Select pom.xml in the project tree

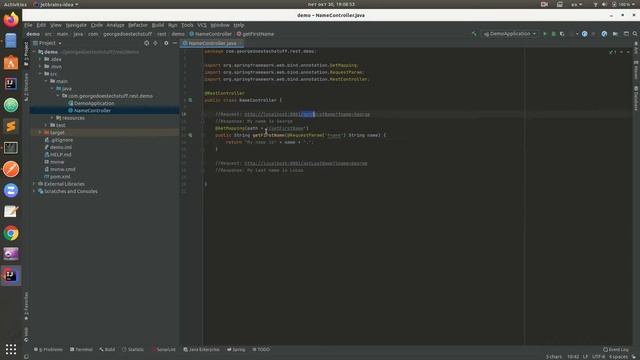60,177
